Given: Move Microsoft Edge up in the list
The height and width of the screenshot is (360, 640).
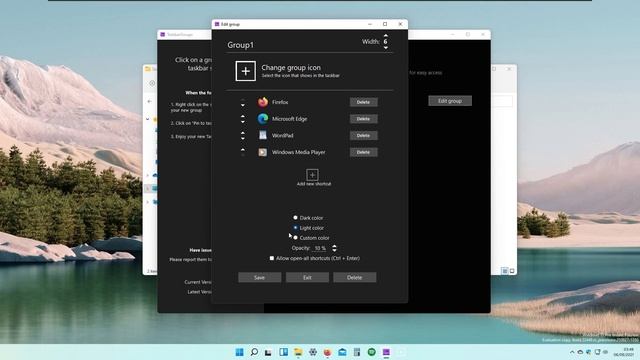Looking at the screenshot, I should pos(243,116).
